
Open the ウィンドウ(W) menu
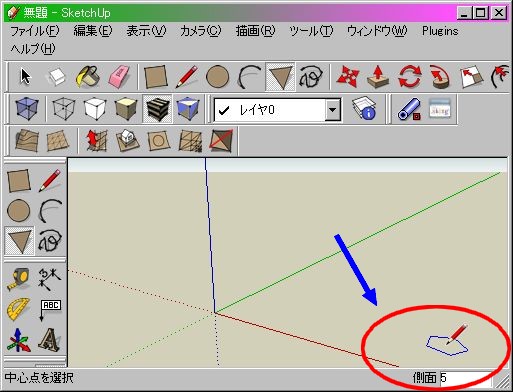click(x=377, y=31)
